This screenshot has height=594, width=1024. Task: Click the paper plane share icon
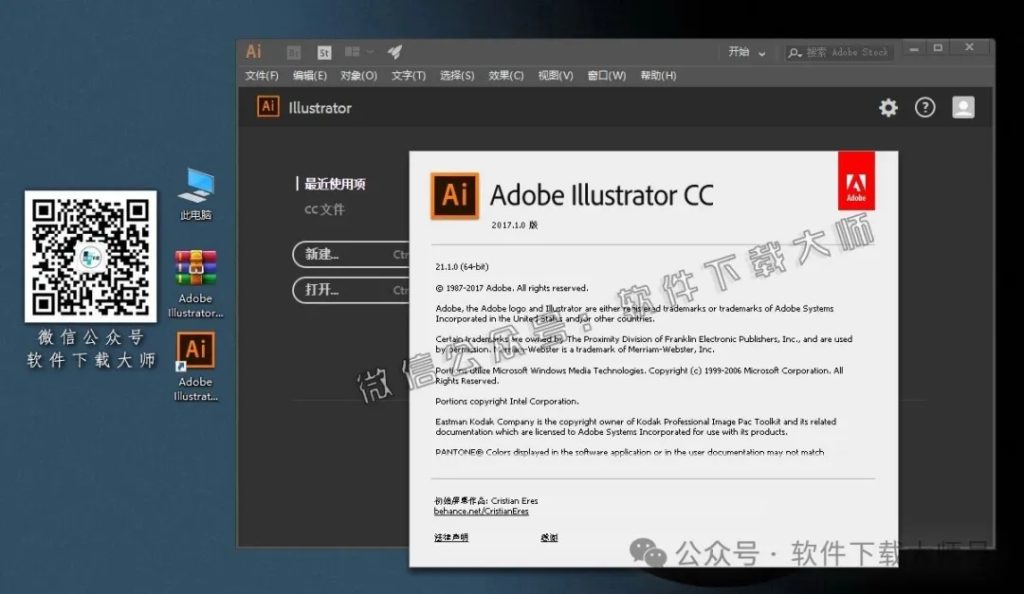(395, 50)
